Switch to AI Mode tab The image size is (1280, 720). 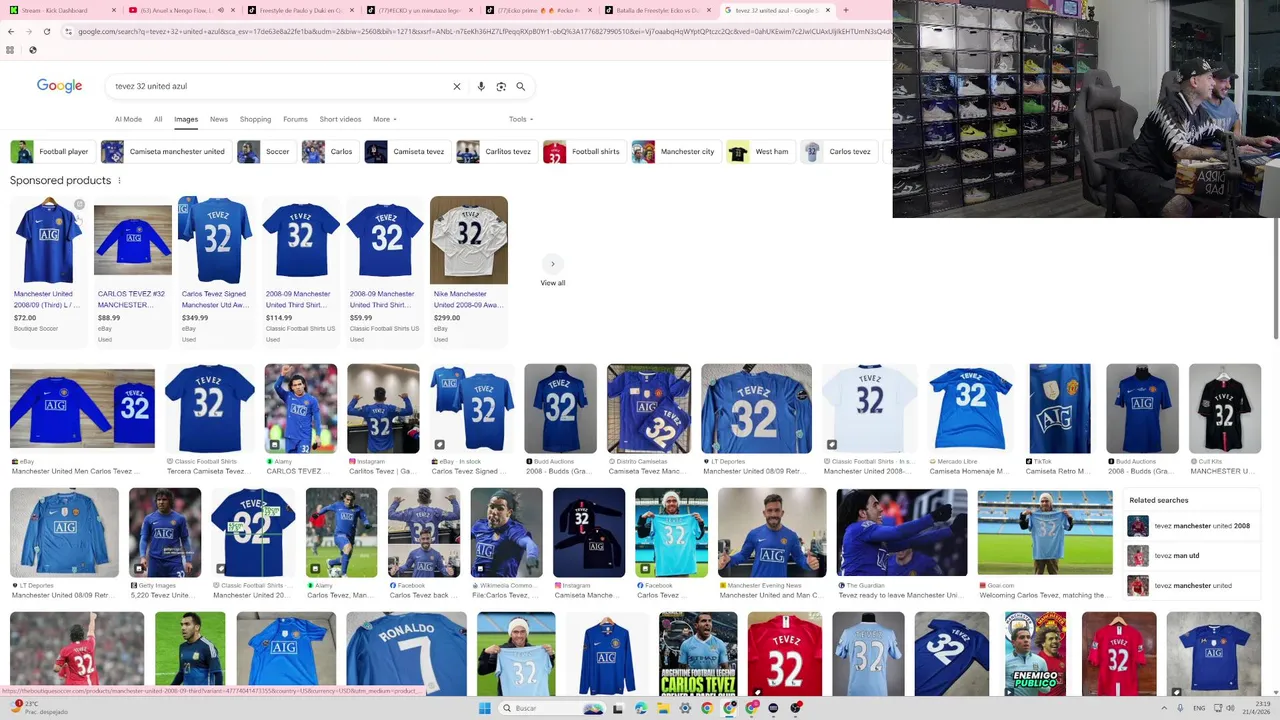pyautogui.click(x=128, y=119)
